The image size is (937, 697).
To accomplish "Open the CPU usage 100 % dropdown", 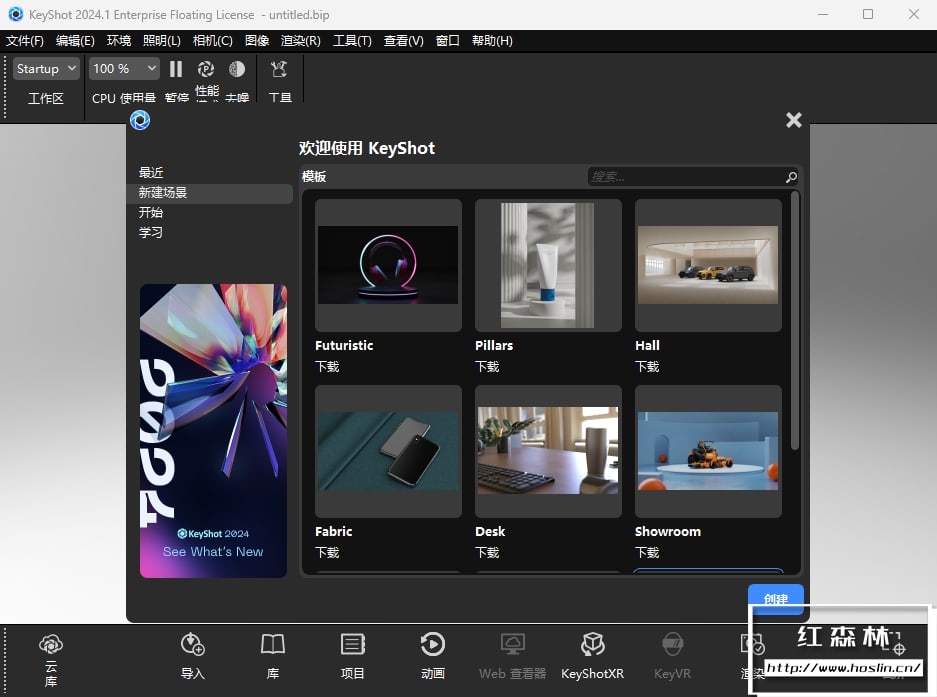I will pyautogui.click(x=124, y=69).
